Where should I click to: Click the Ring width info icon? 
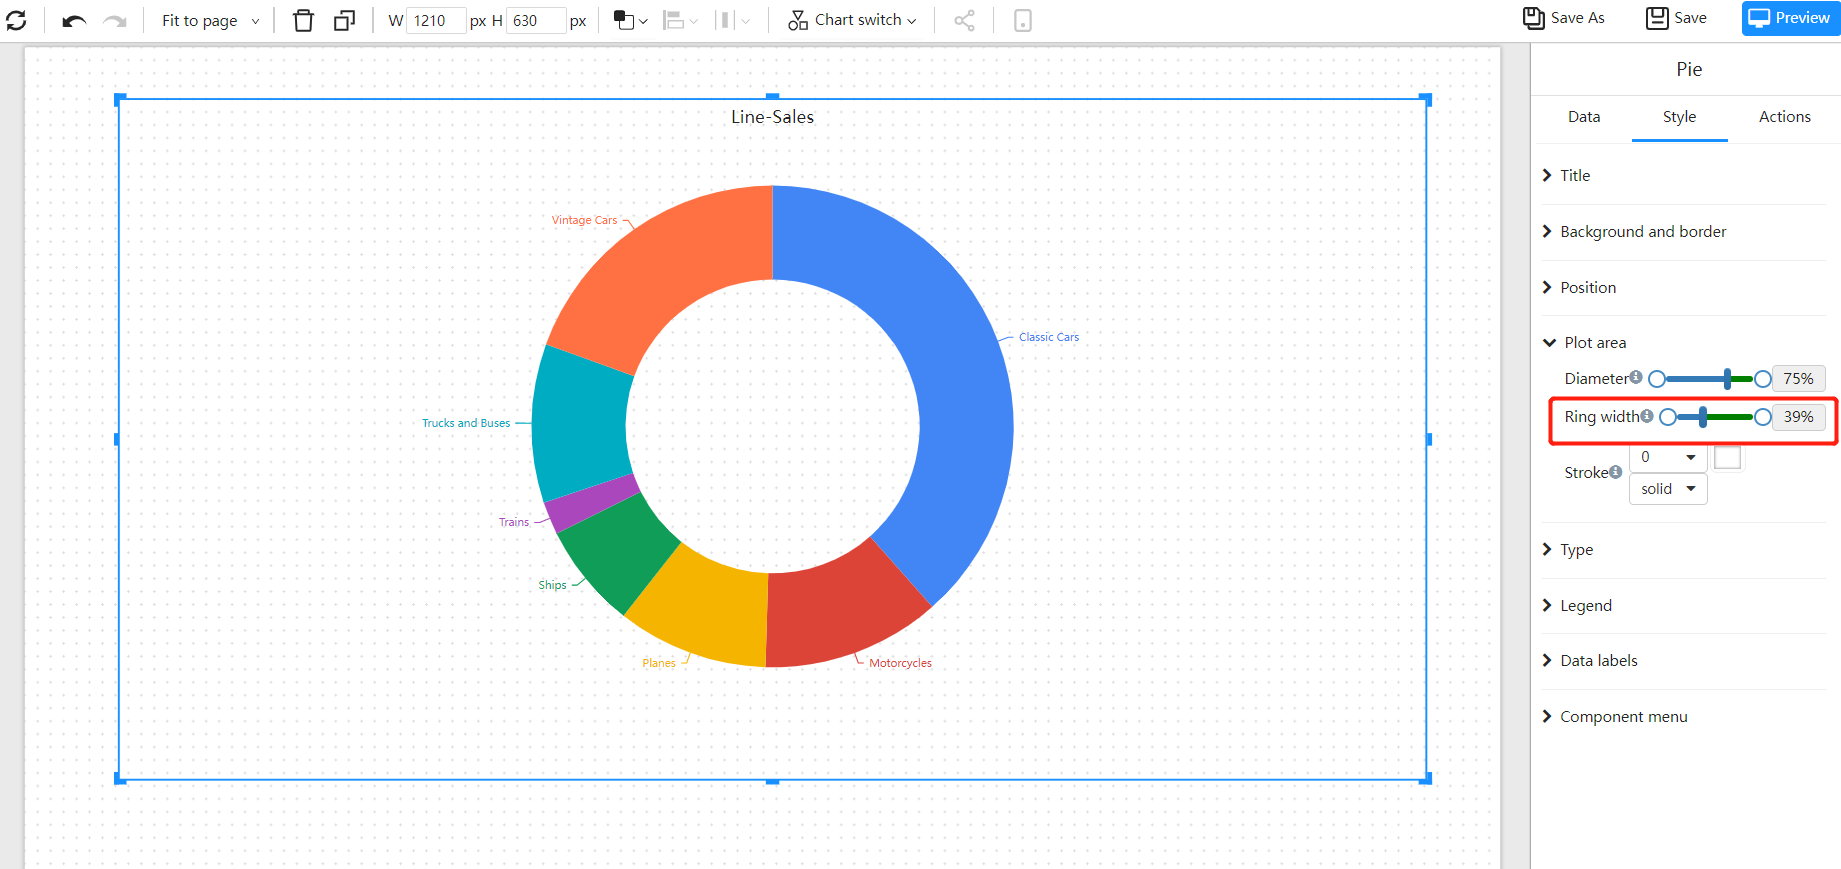click(1646, 415)
